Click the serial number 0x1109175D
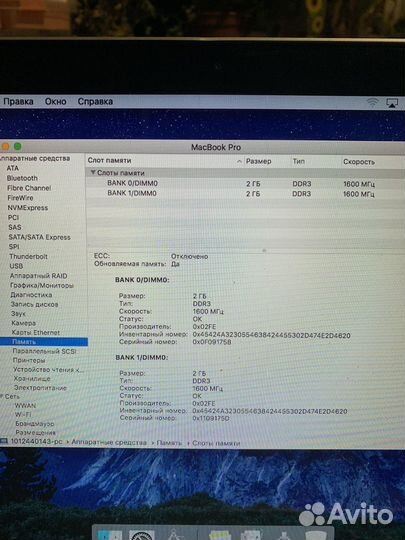405x540 pixels. tap(211, 418)
